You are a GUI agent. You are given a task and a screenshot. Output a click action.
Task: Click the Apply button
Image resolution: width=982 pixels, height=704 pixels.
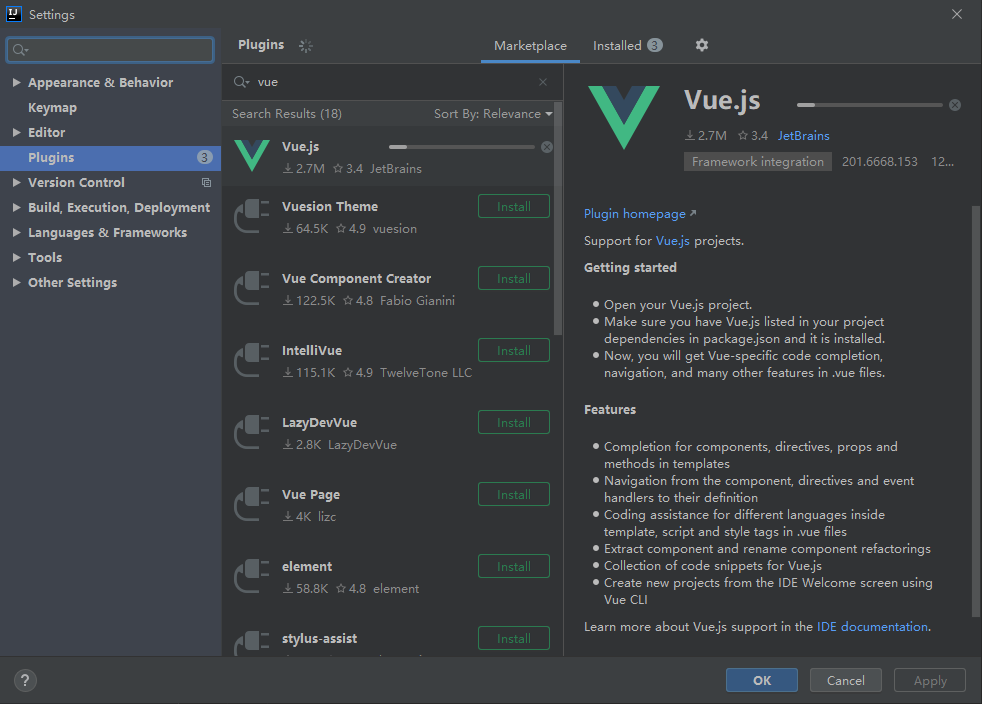click(929, 680)
